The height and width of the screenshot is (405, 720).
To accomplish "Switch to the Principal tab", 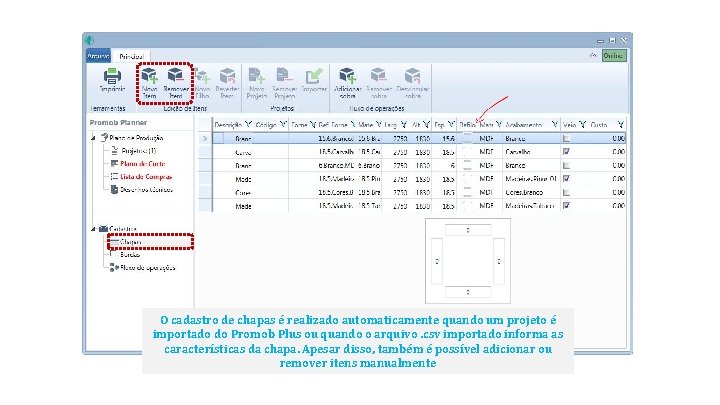I will coord(131,56).
